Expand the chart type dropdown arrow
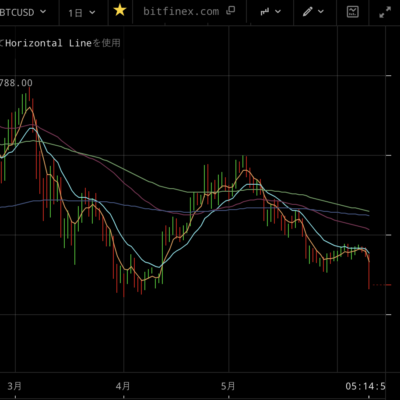Screen dimensions: 400x400 [x=278, y=12]
